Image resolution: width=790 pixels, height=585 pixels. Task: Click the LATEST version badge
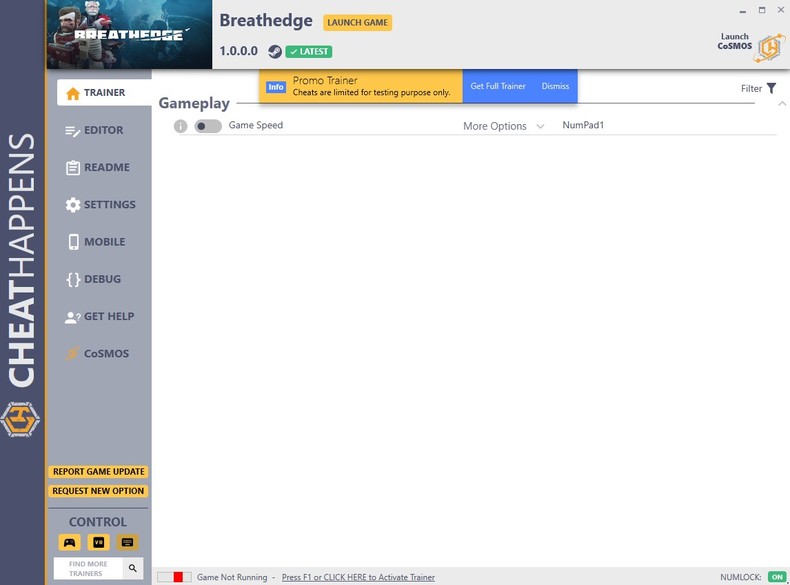point(309,51)
